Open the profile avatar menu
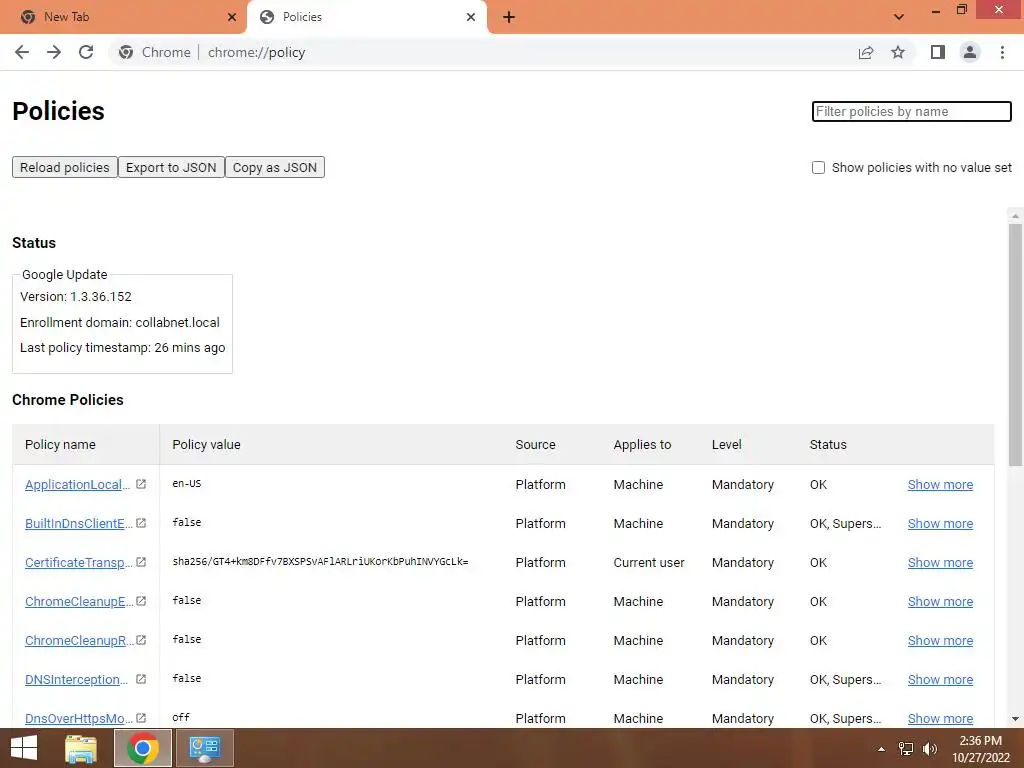The height and width of the screenshot is (768, 1024). pos(970,52)
